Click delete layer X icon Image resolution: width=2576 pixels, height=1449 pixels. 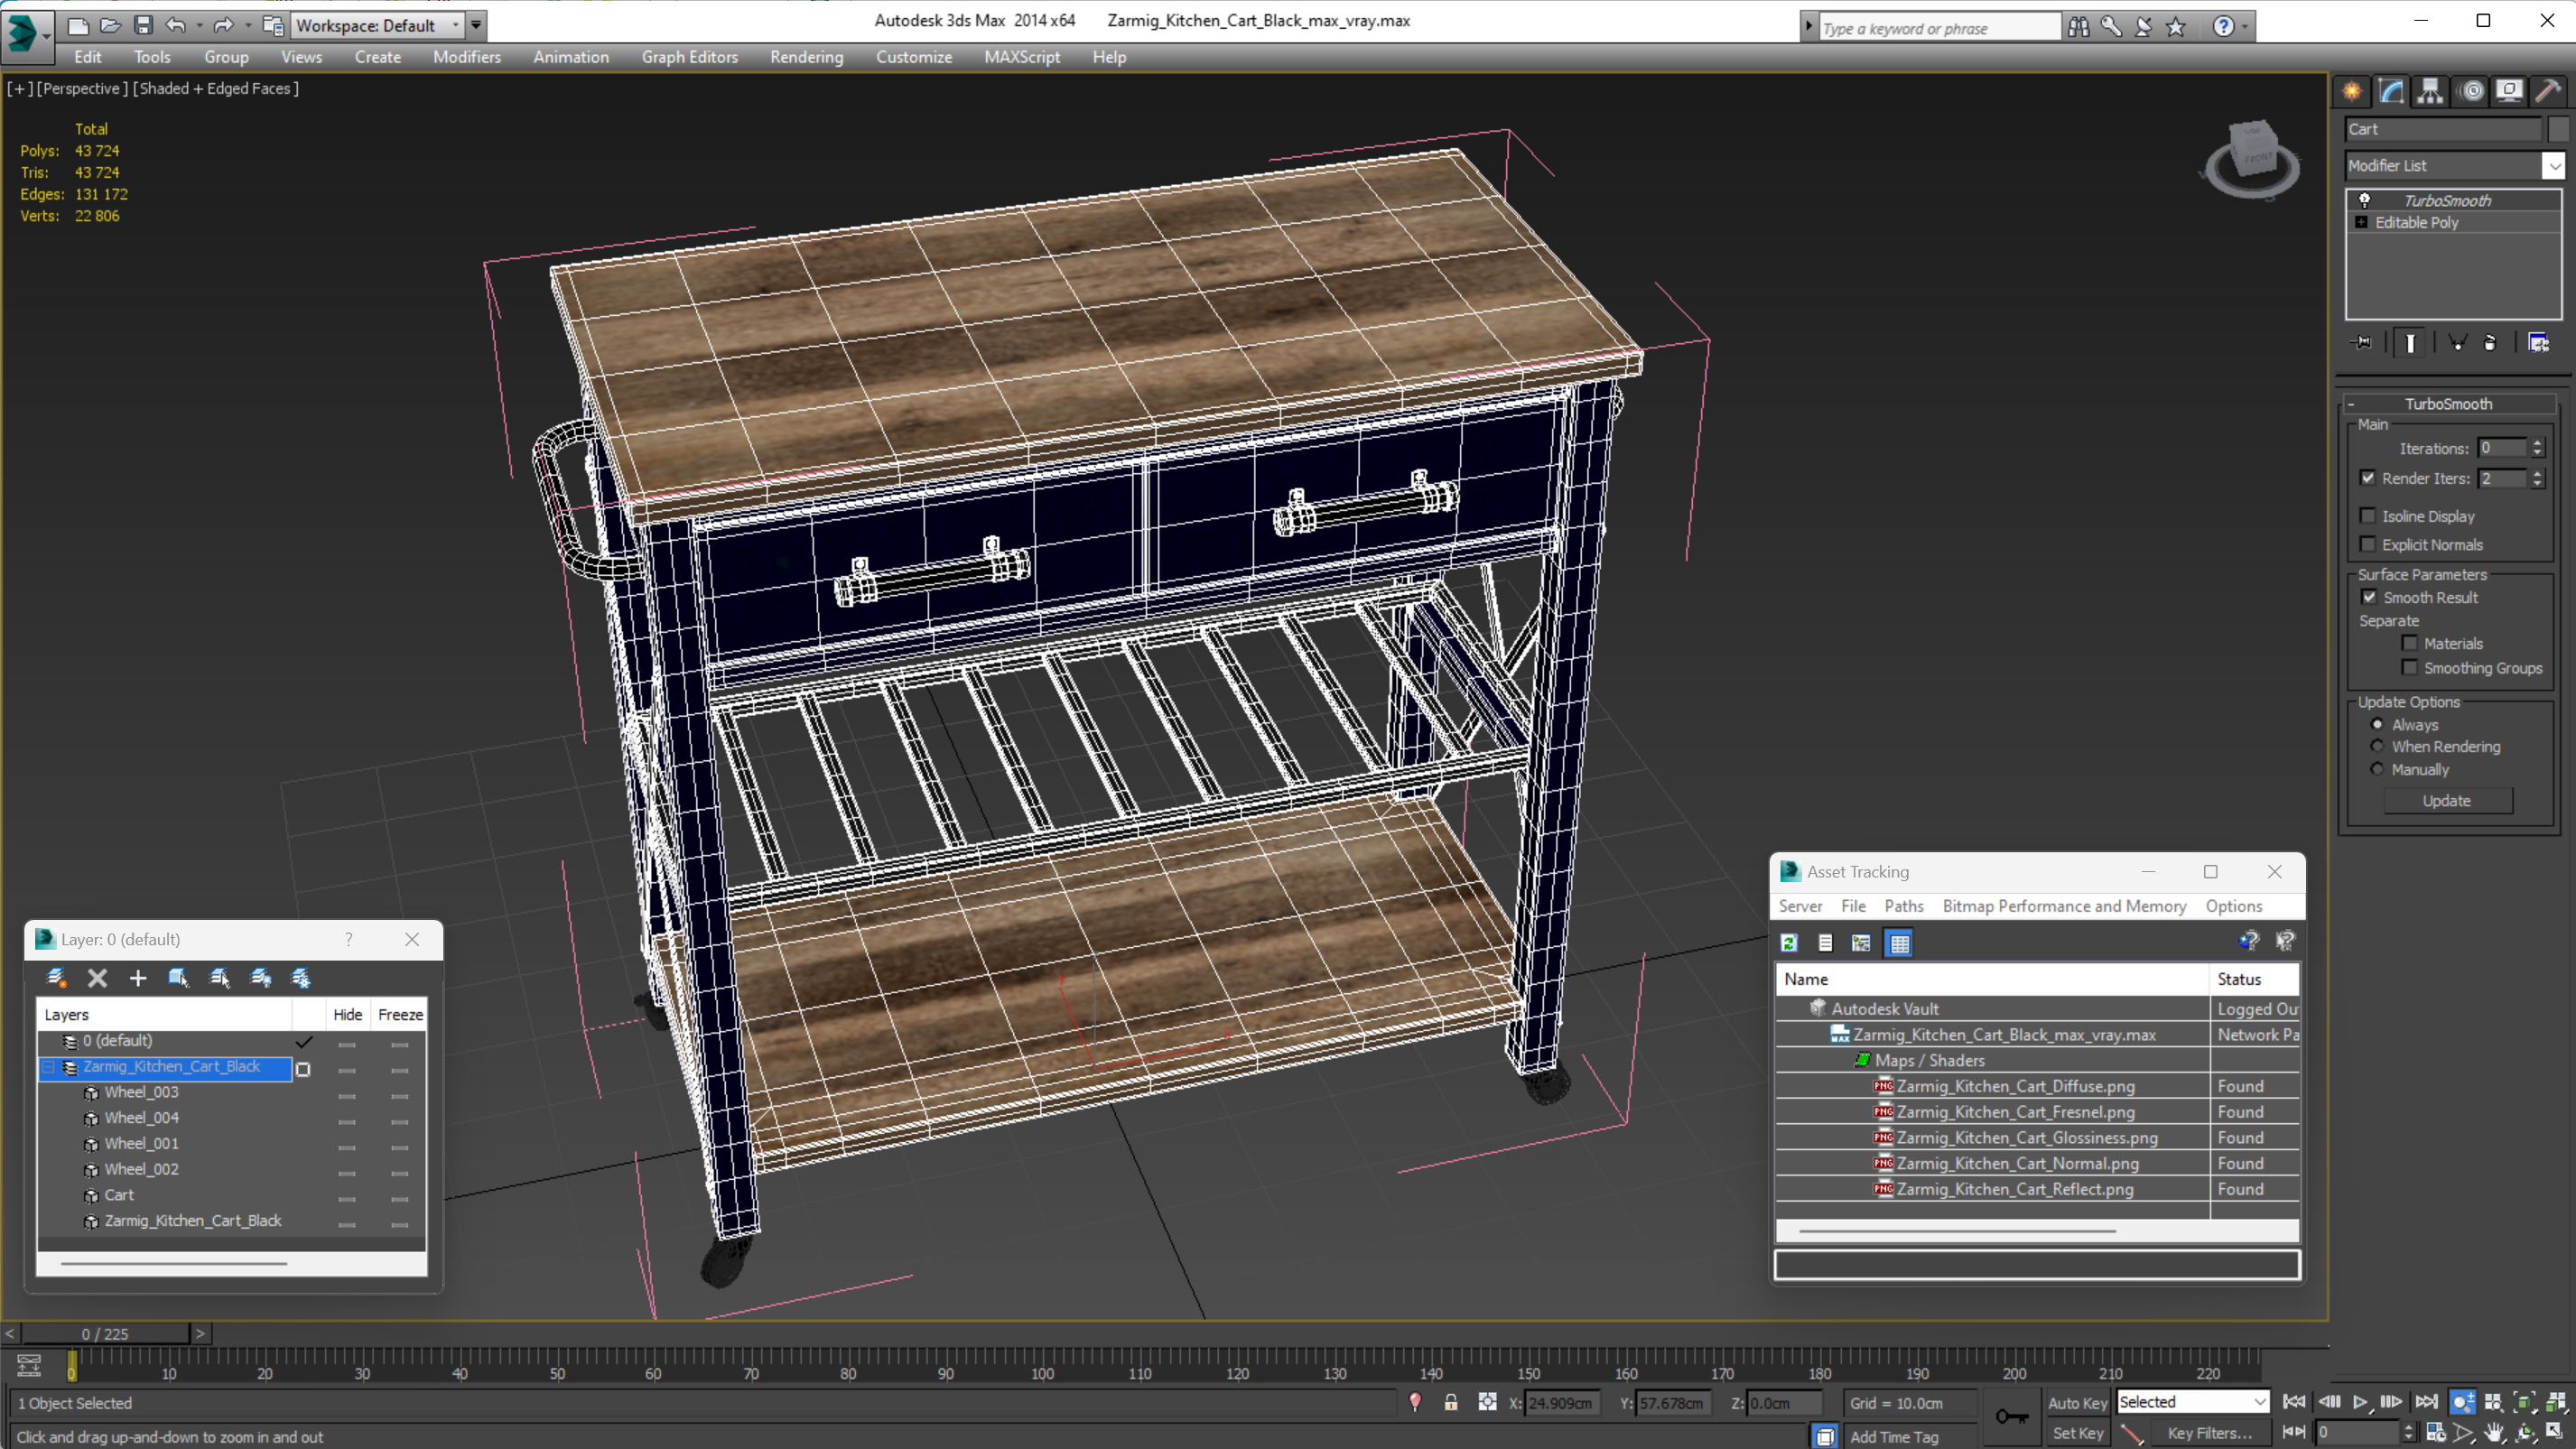pos(97,978)
